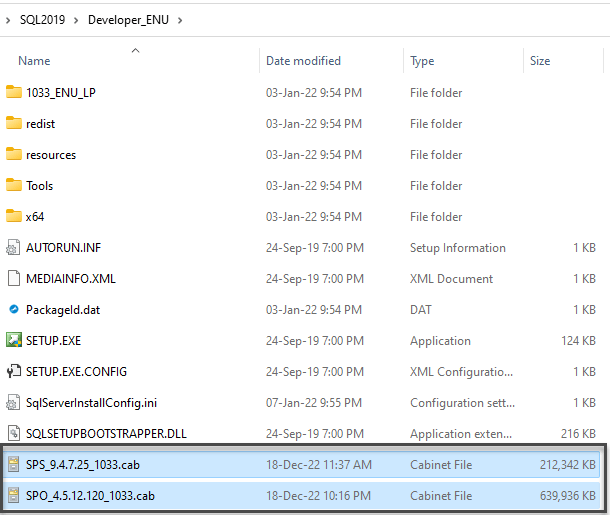Screen dimensions: 610x515
Task: Click Cabinet File type for SPS cab
Action: [x=441, y=465]
